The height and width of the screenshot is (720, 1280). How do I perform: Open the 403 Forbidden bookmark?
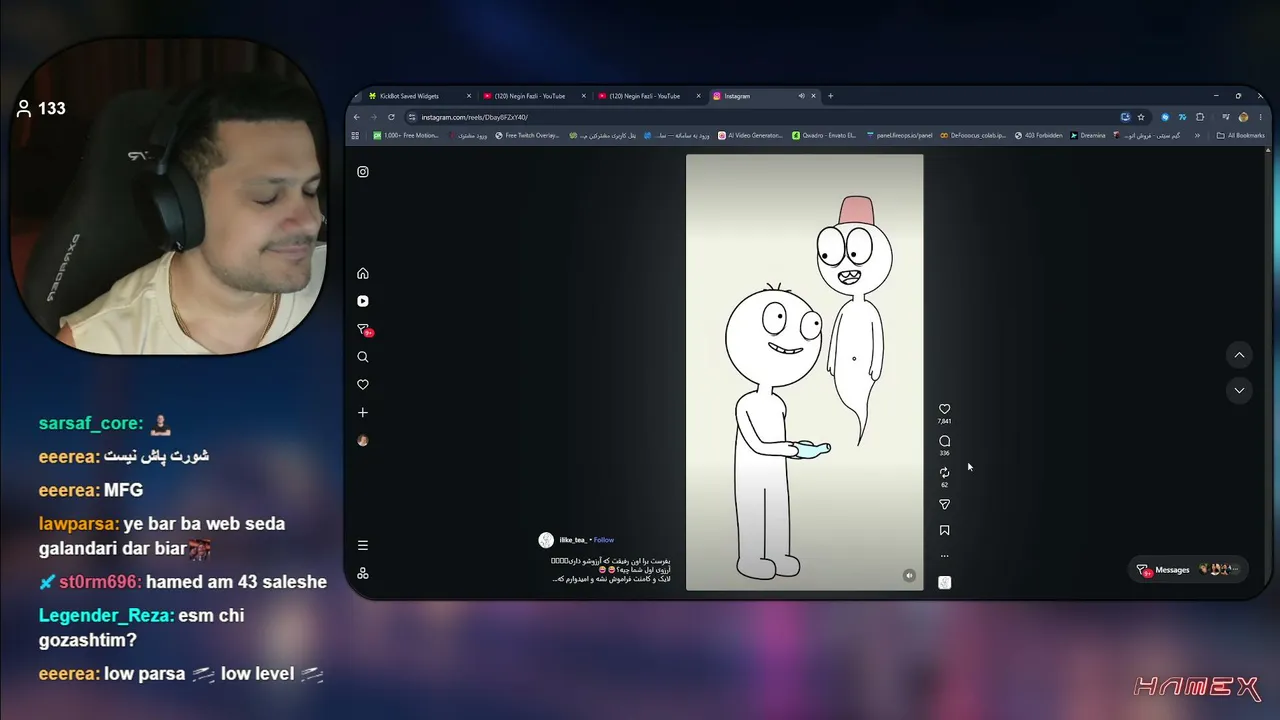click(x=1038, y=136)
